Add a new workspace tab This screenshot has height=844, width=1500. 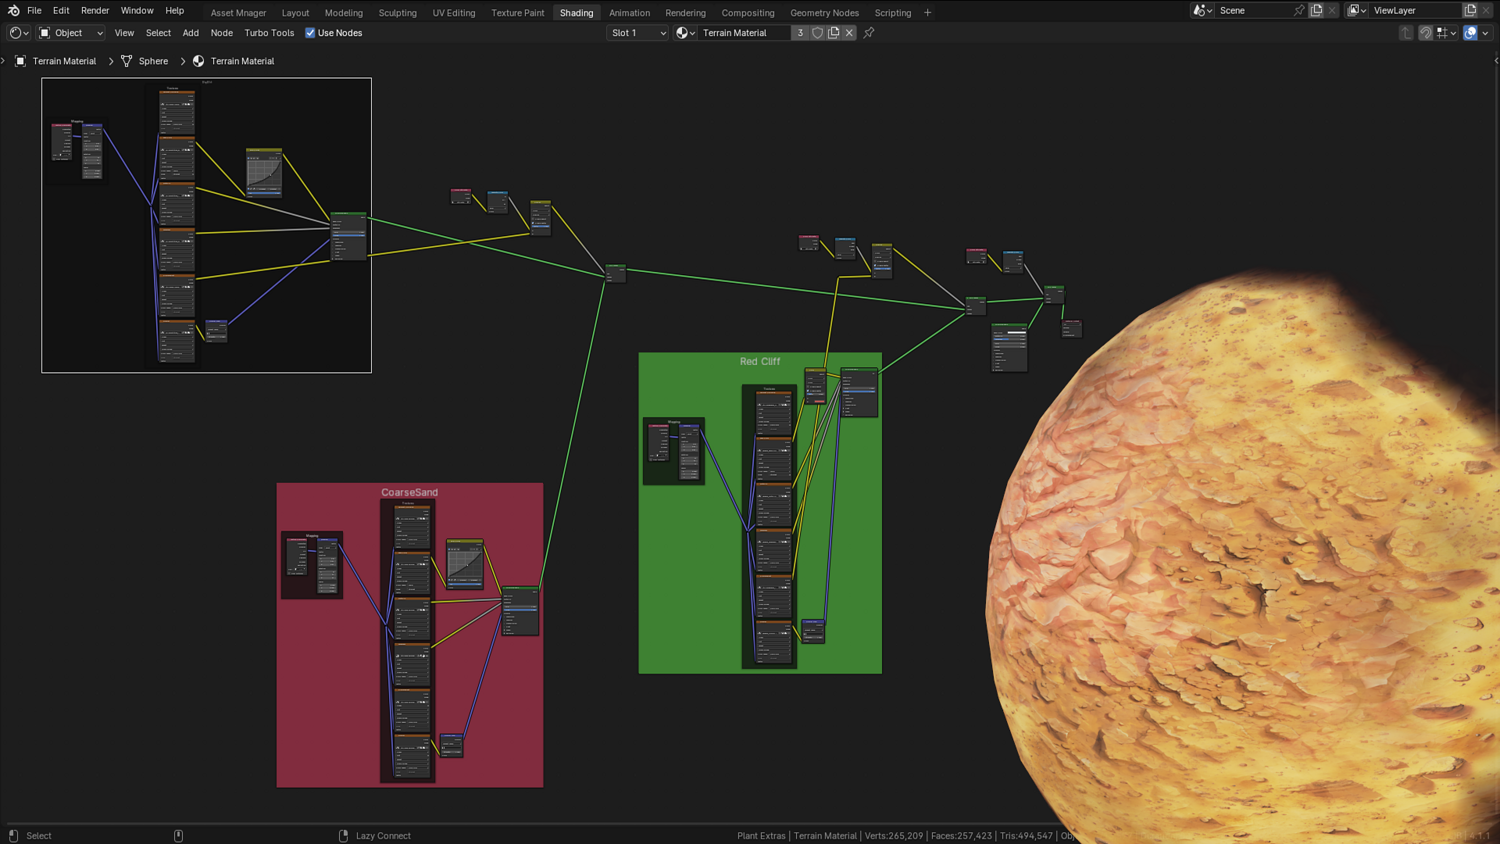(928, 13)
